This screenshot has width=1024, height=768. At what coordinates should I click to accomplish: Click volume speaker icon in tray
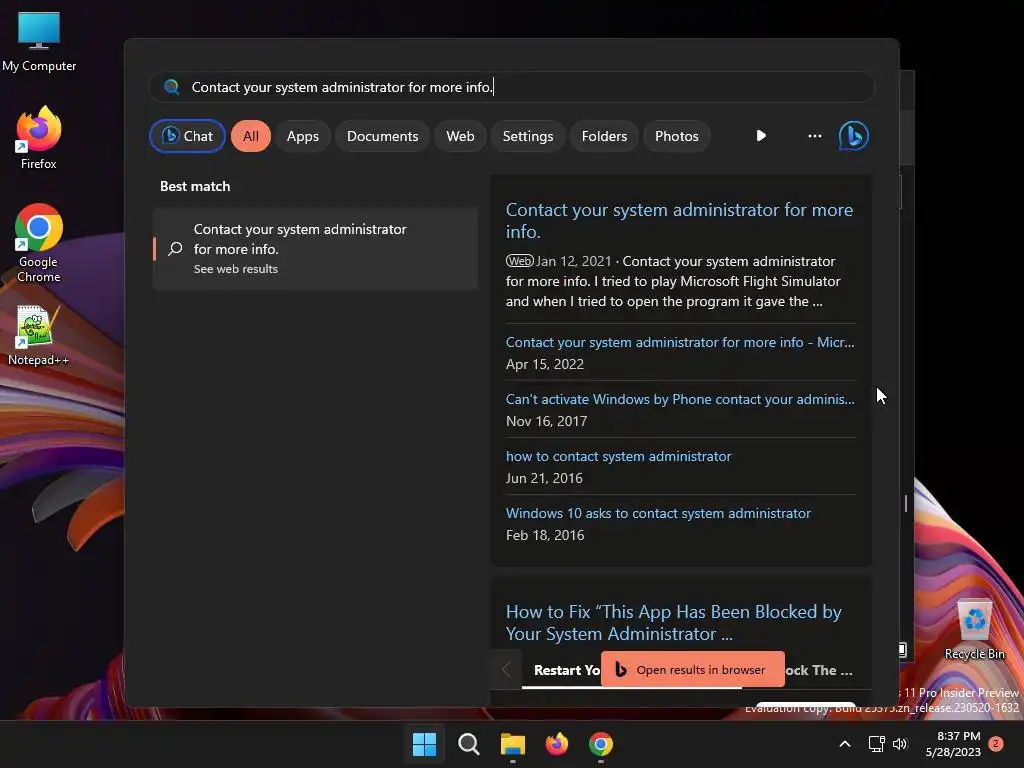(x=900, y=744)
